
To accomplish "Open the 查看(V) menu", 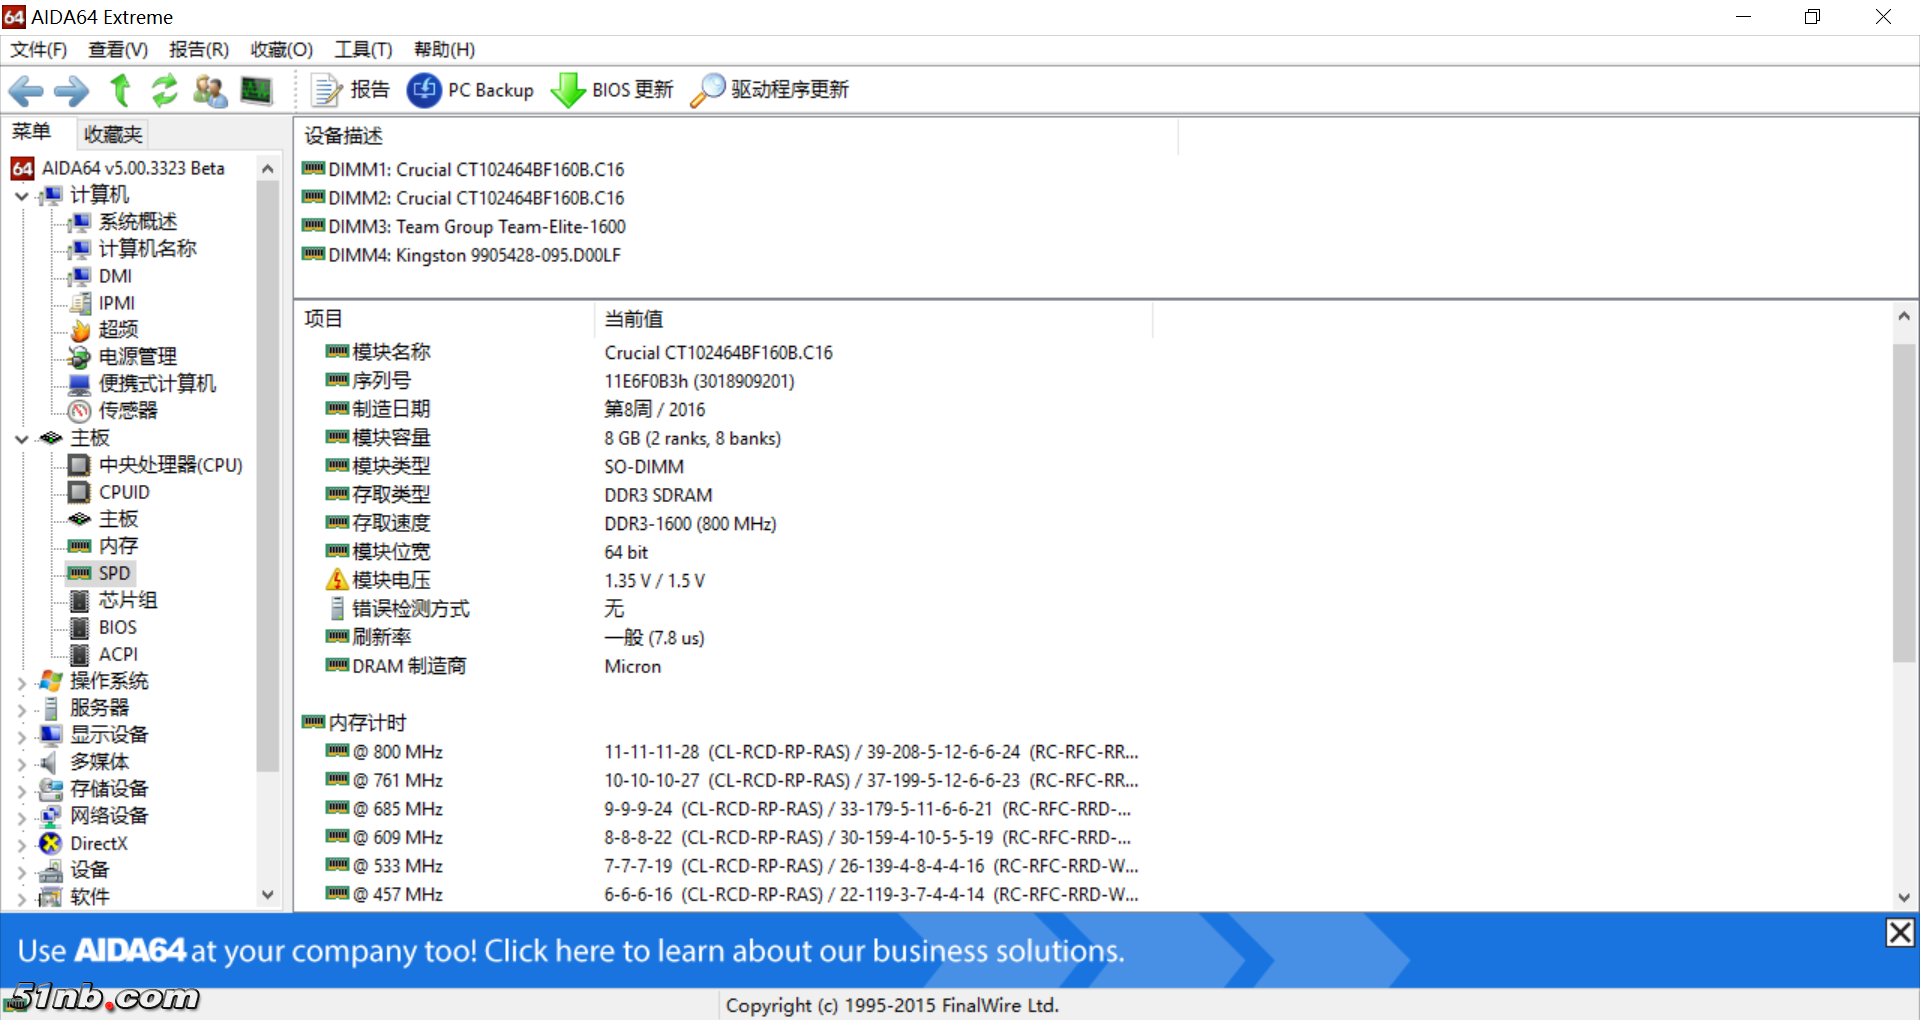I will (x=118, y=49).
